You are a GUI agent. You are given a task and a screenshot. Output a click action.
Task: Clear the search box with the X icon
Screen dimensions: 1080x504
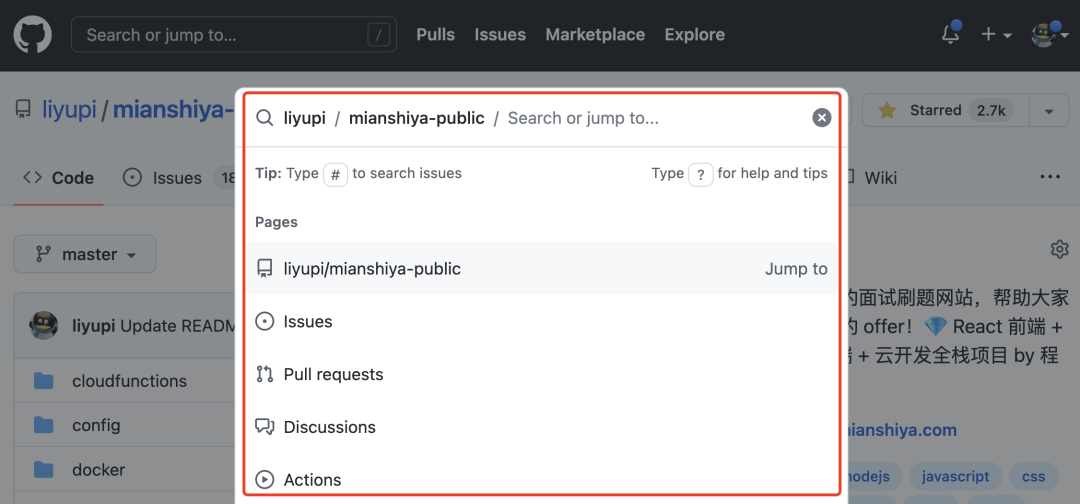821,118
